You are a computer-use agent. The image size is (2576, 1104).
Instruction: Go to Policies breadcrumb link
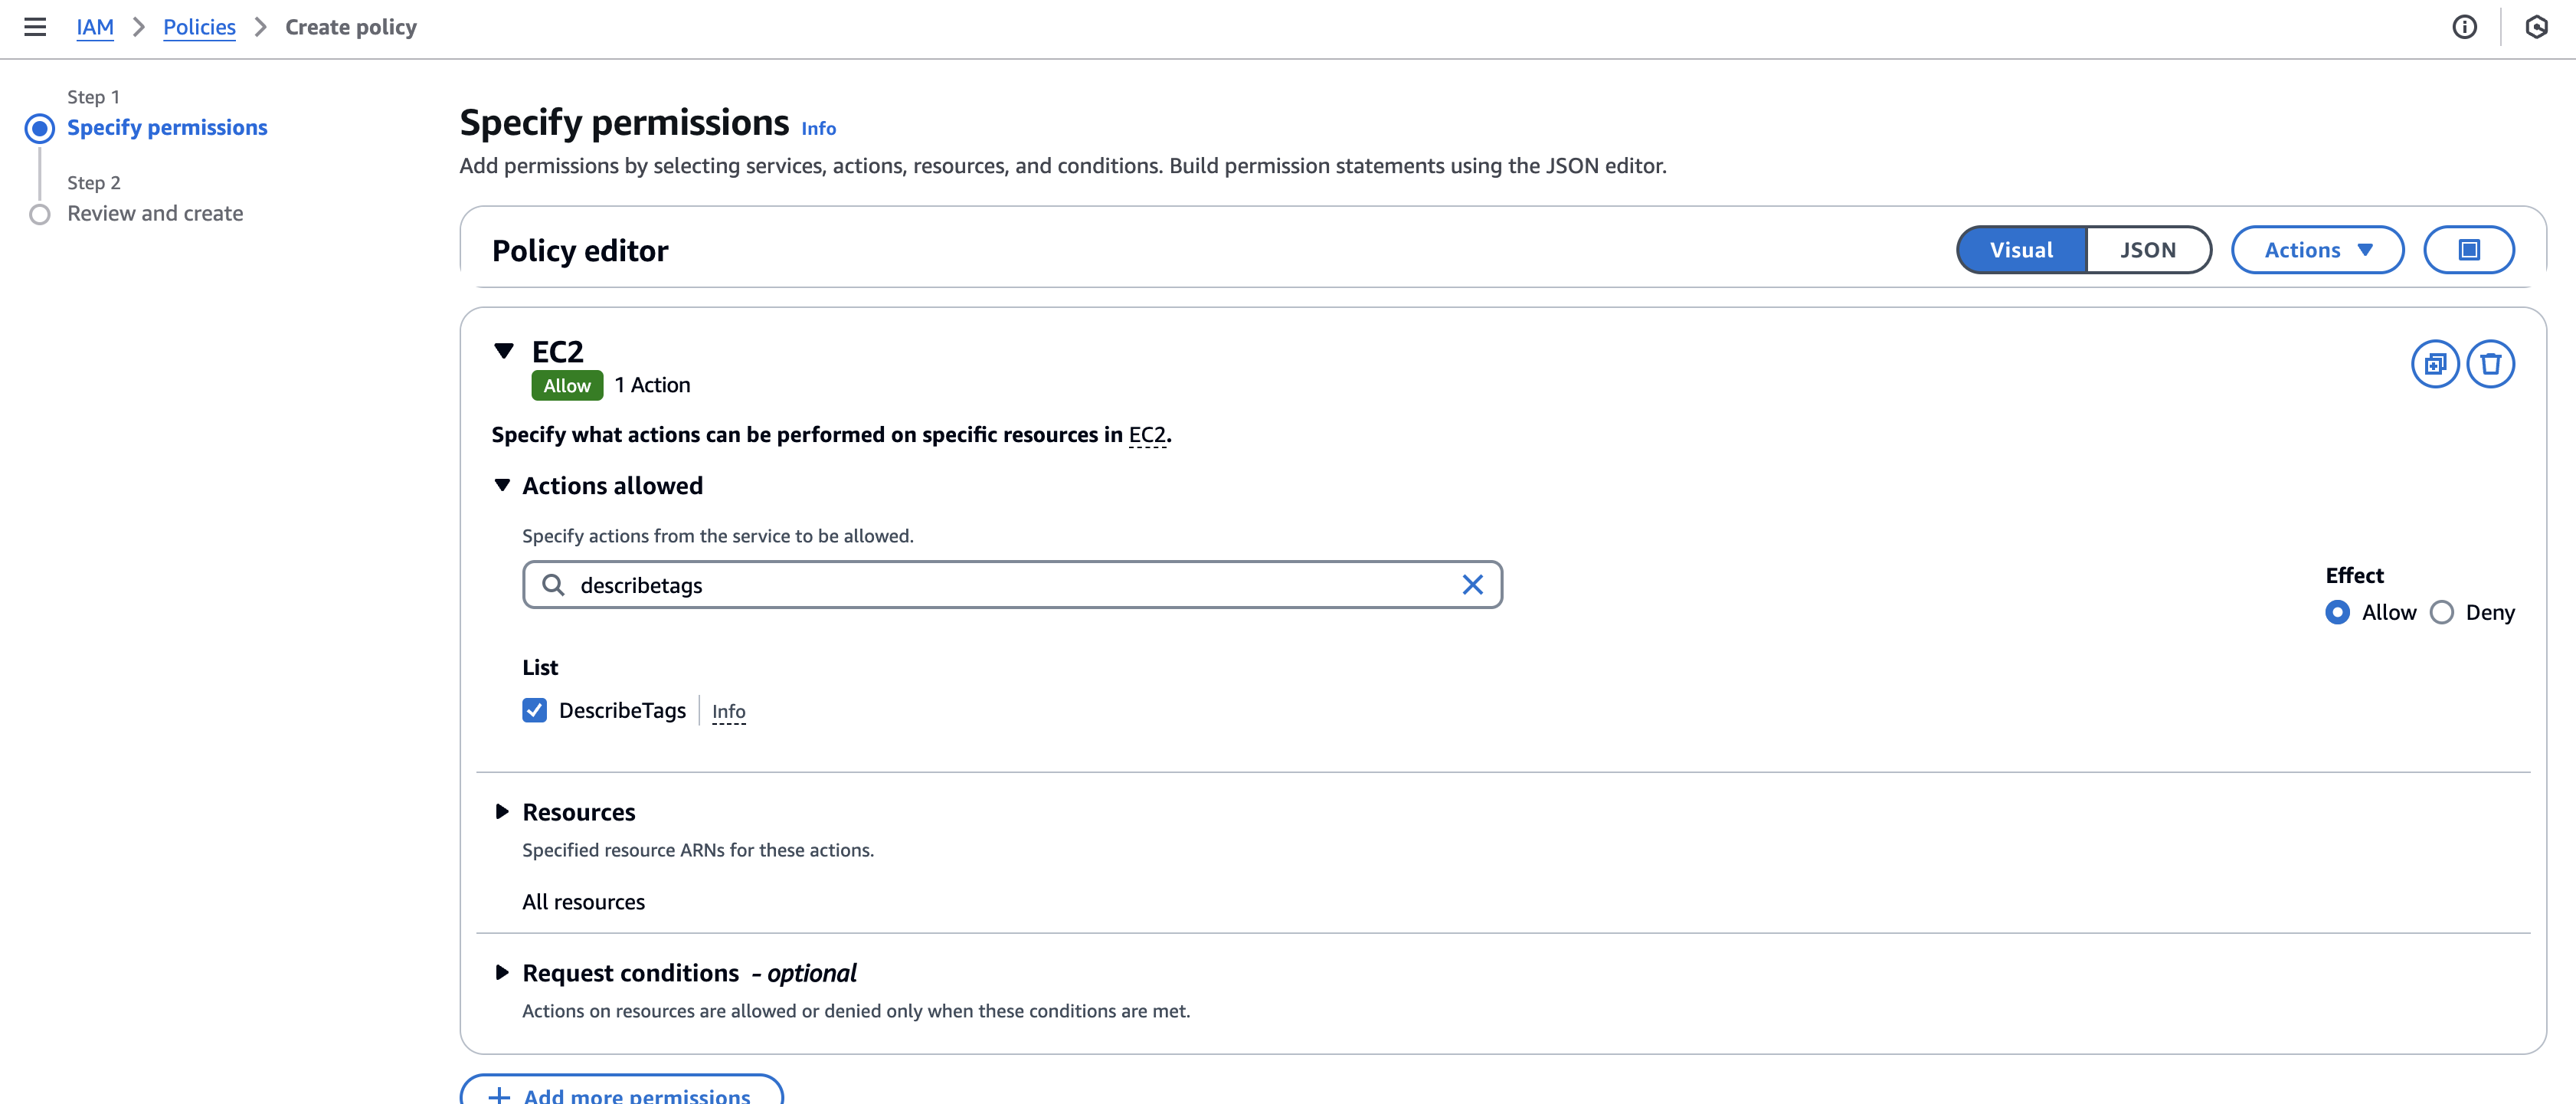199,27
